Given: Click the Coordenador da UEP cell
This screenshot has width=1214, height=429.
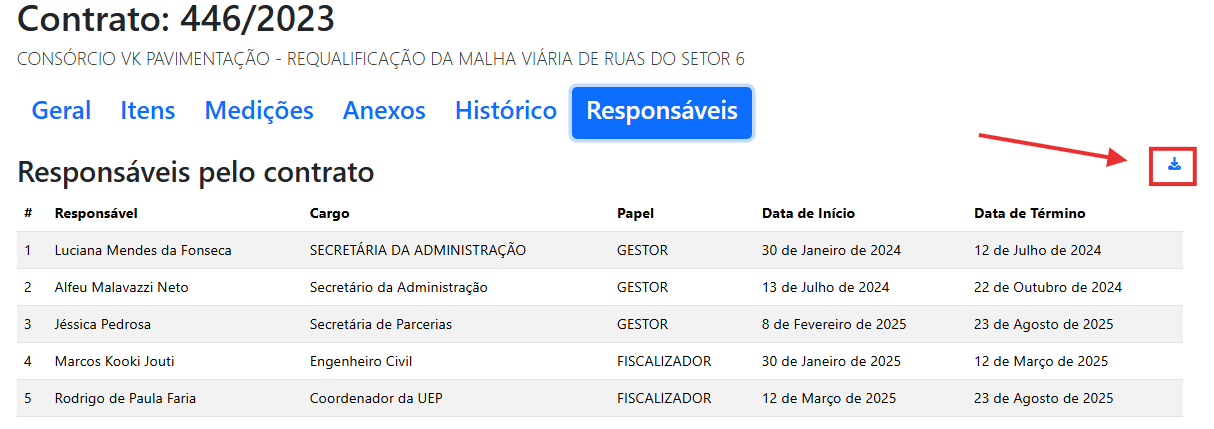Looking at the screenshot, I should click(x=376, y=399).
